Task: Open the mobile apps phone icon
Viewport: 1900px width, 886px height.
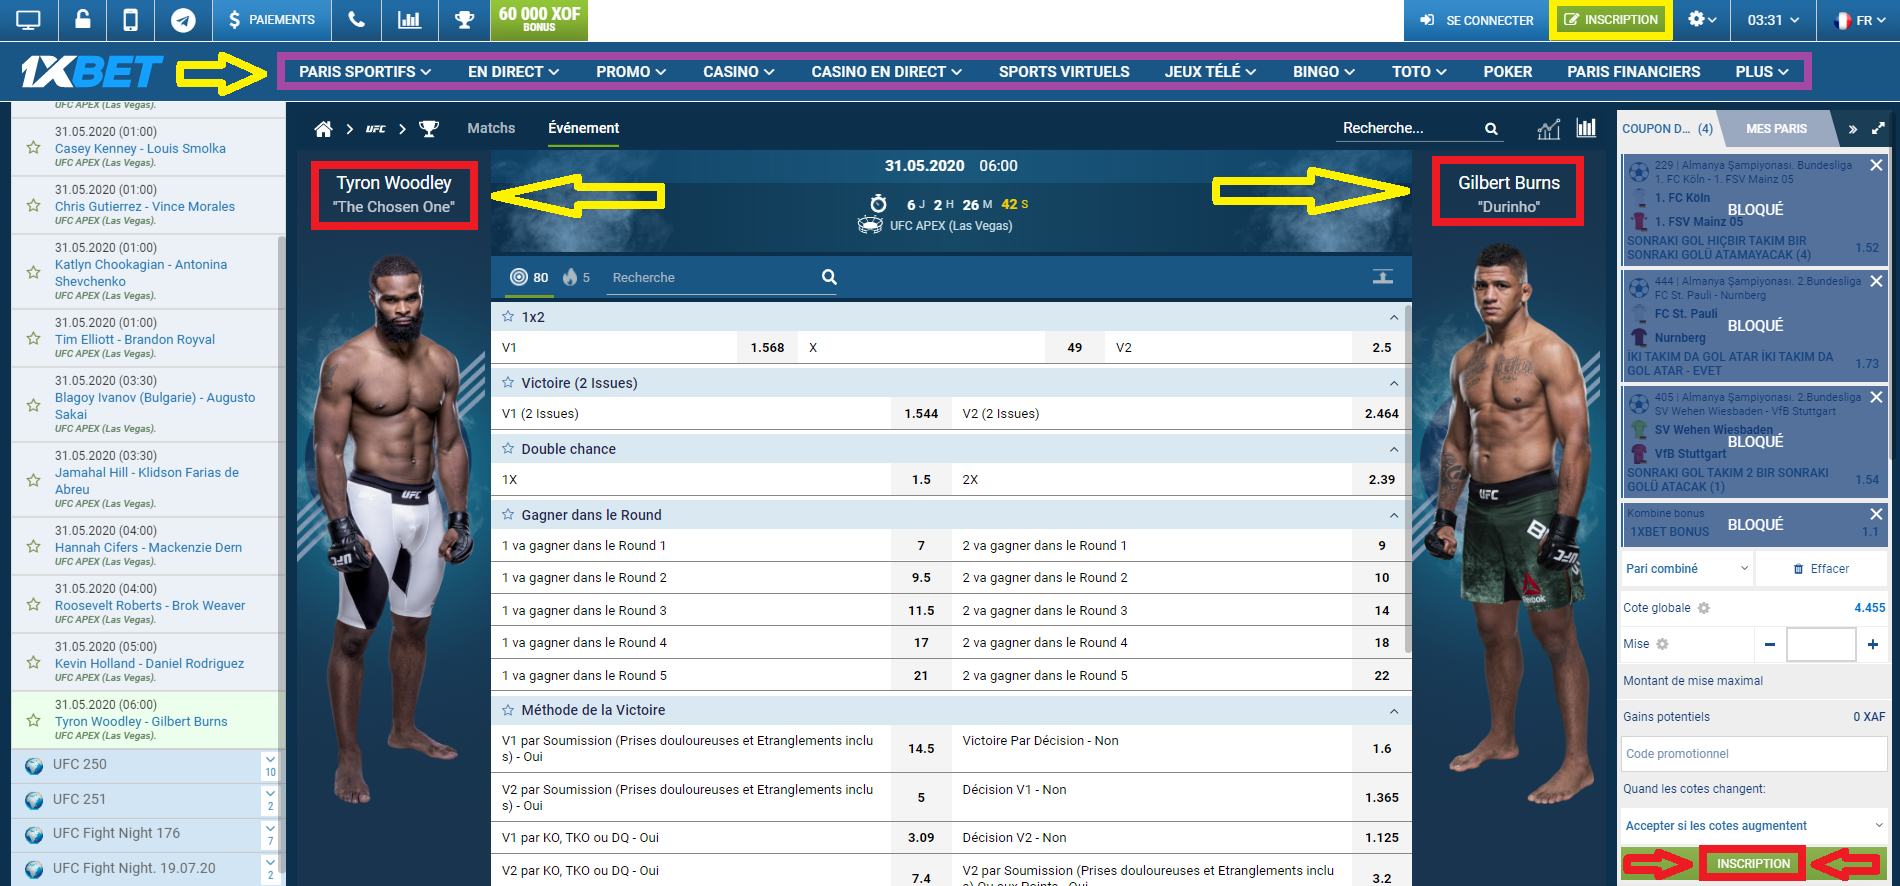Action: pos(131,20)
